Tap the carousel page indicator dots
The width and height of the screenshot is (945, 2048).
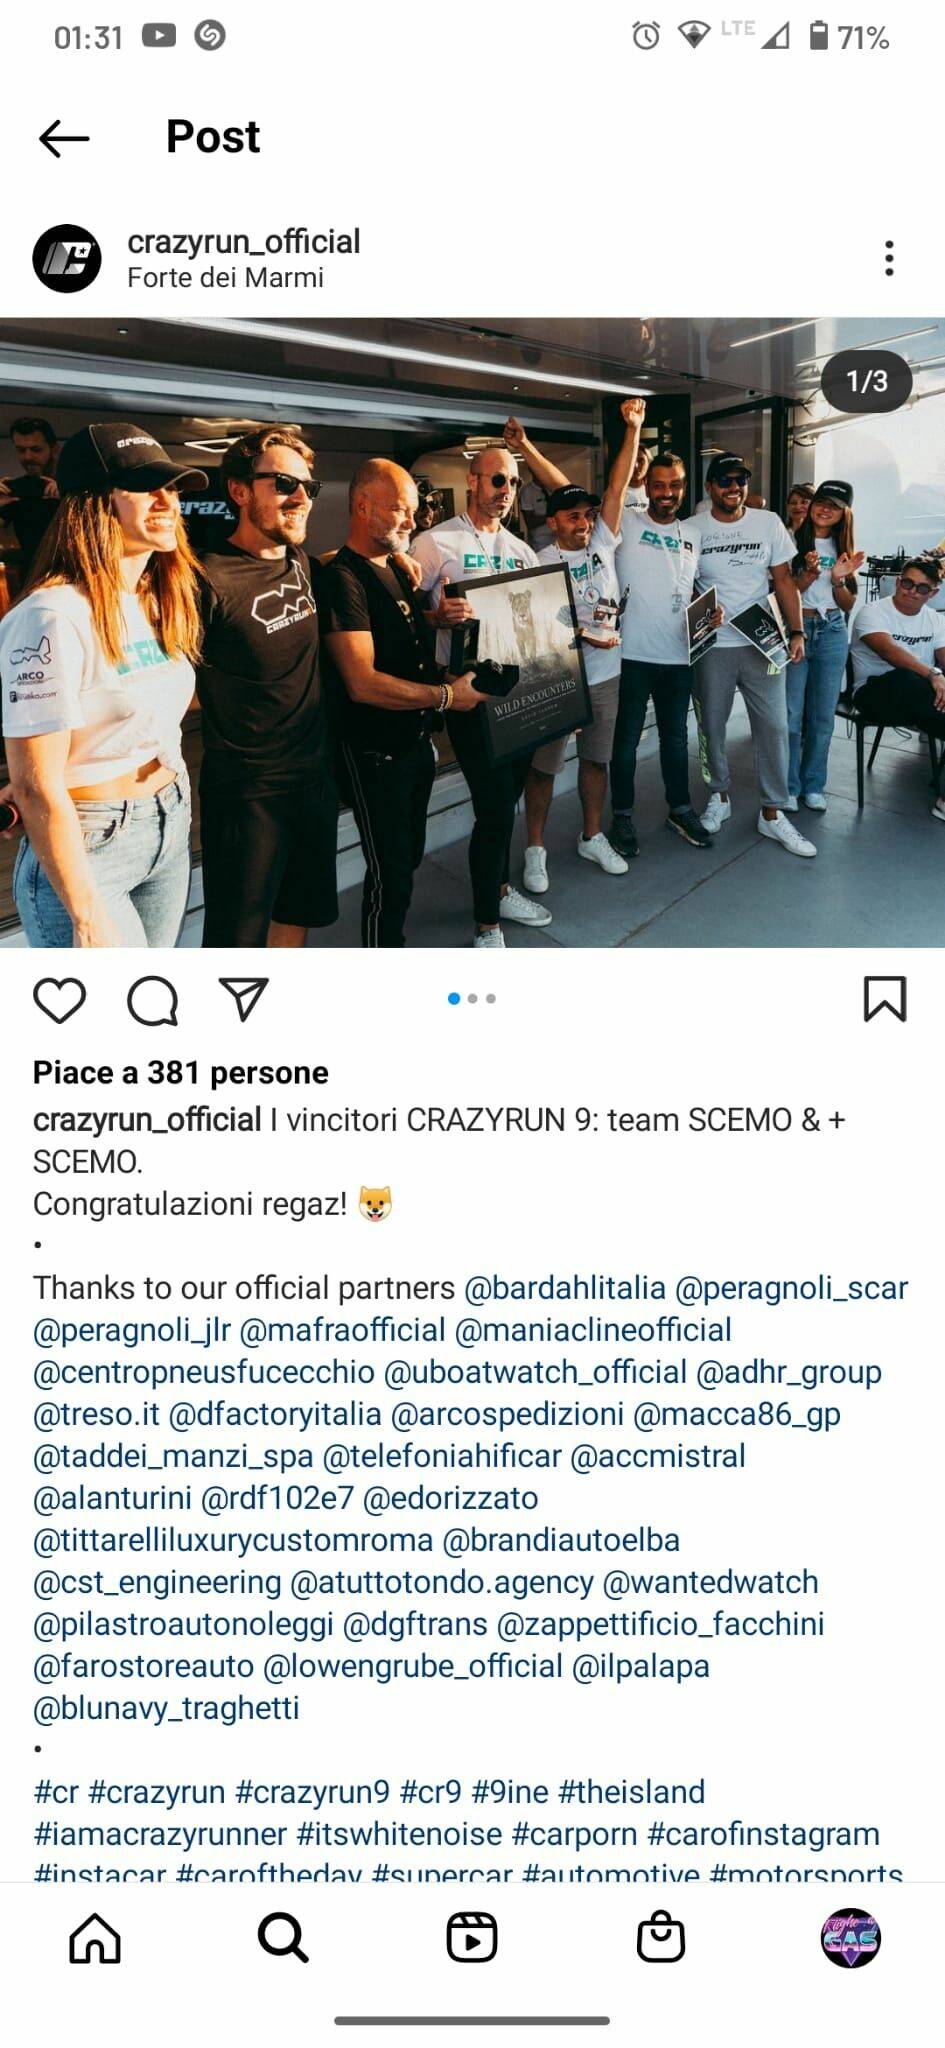click(472, 998)
